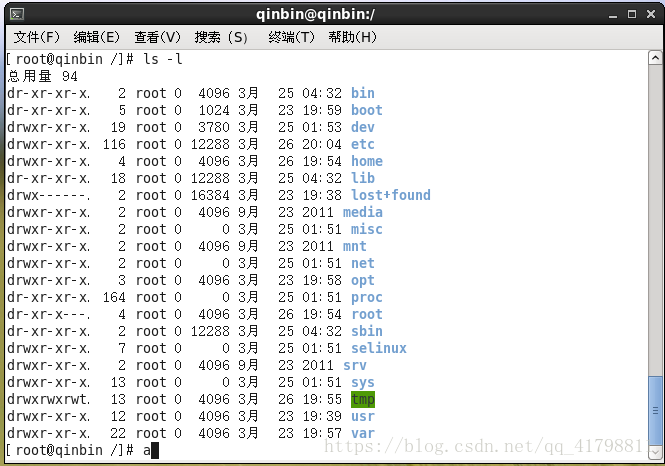The width and height of the screenshot is (665, 466).
Task: Click the blue root directory name
Action: [x=366, y=314]
